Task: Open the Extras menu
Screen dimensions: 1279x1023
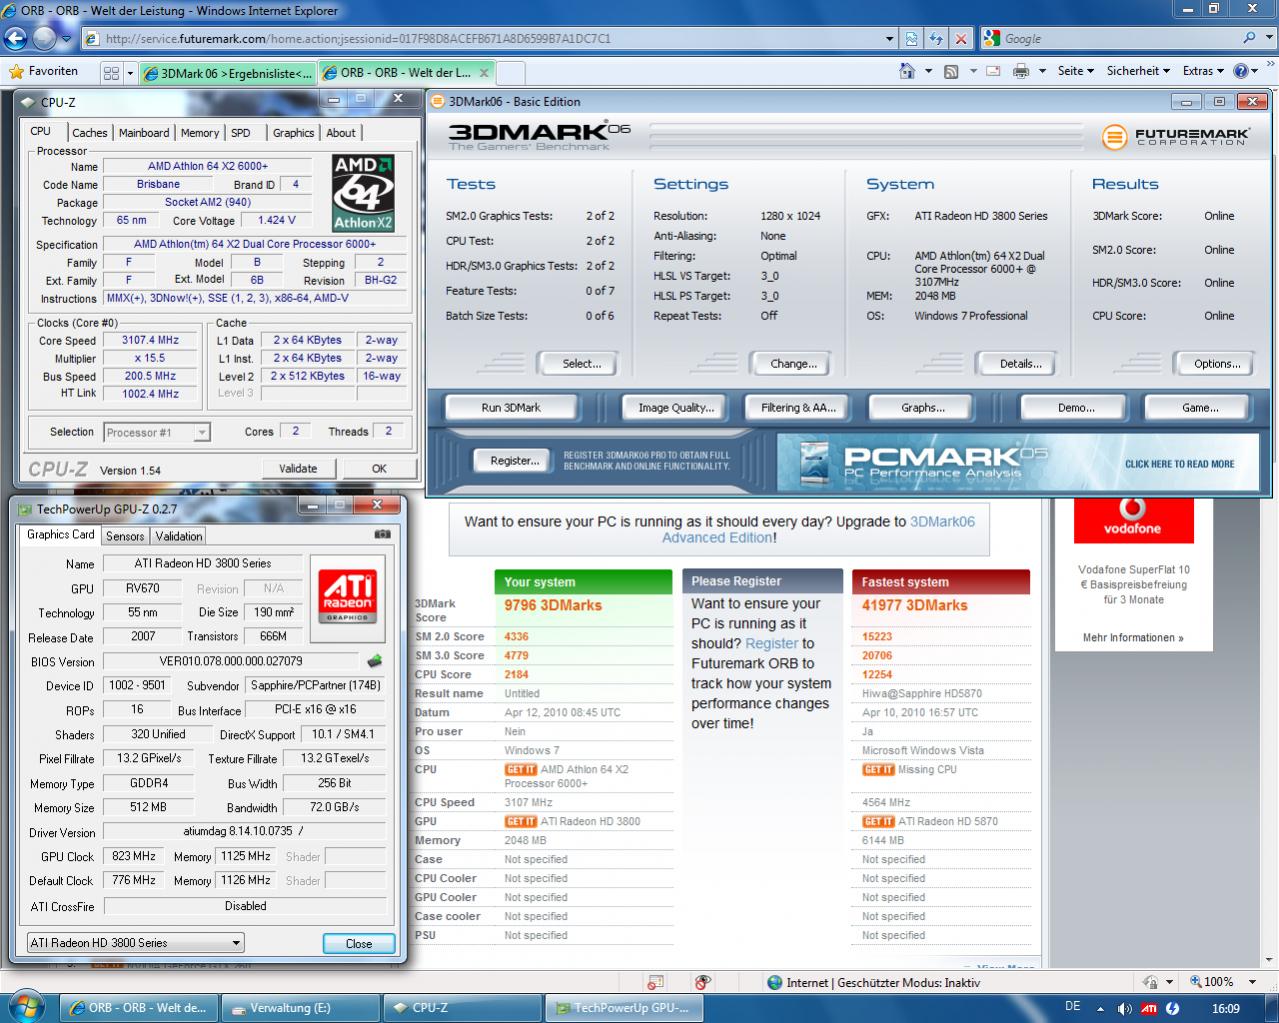Action: (x=1203, y=71)
